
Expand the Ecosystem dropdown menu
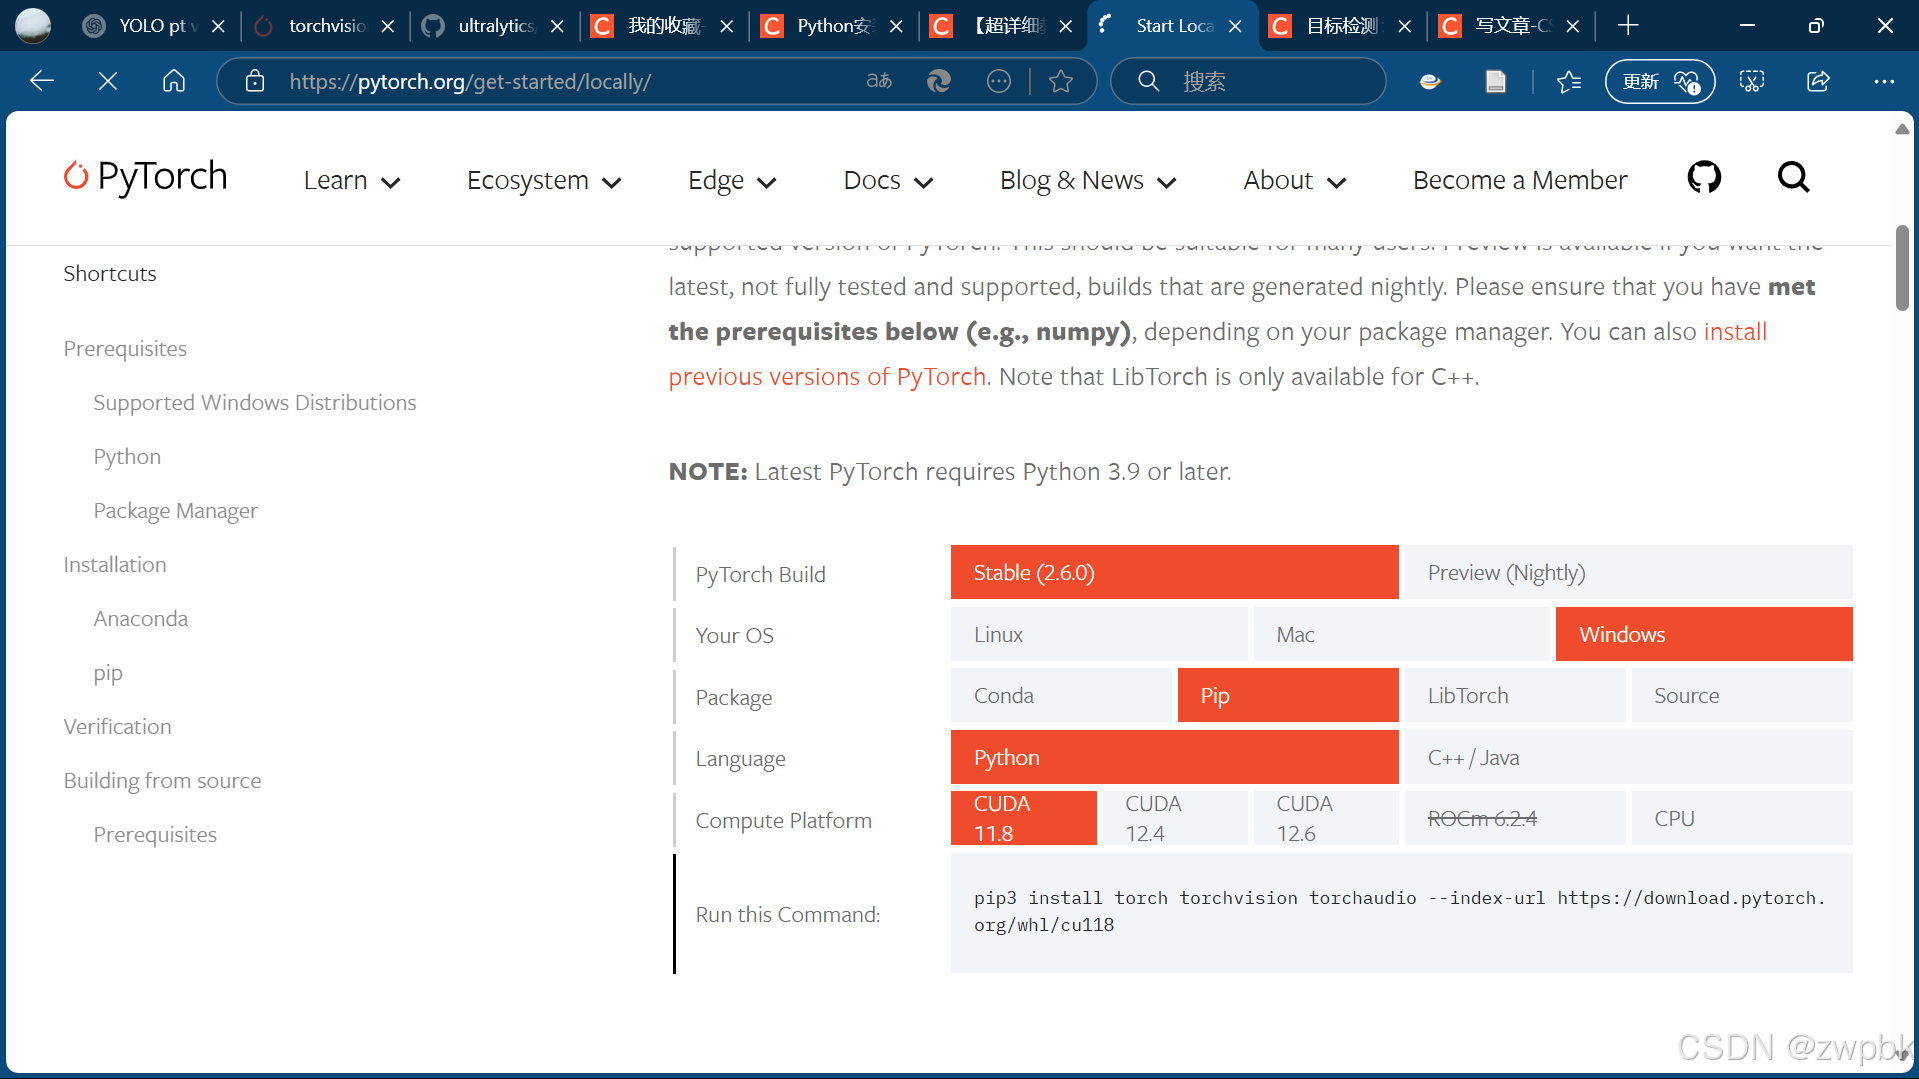coord(544,180)
